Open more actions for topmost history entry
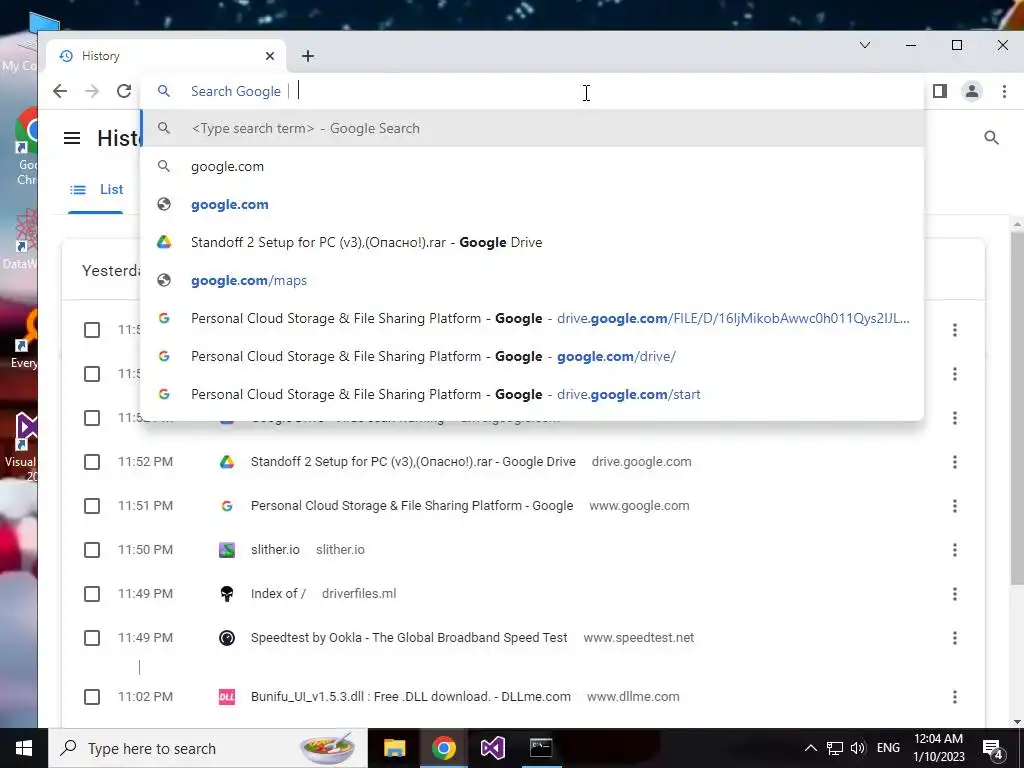This screenshot has width=1024, height=768. click(955, 330)
